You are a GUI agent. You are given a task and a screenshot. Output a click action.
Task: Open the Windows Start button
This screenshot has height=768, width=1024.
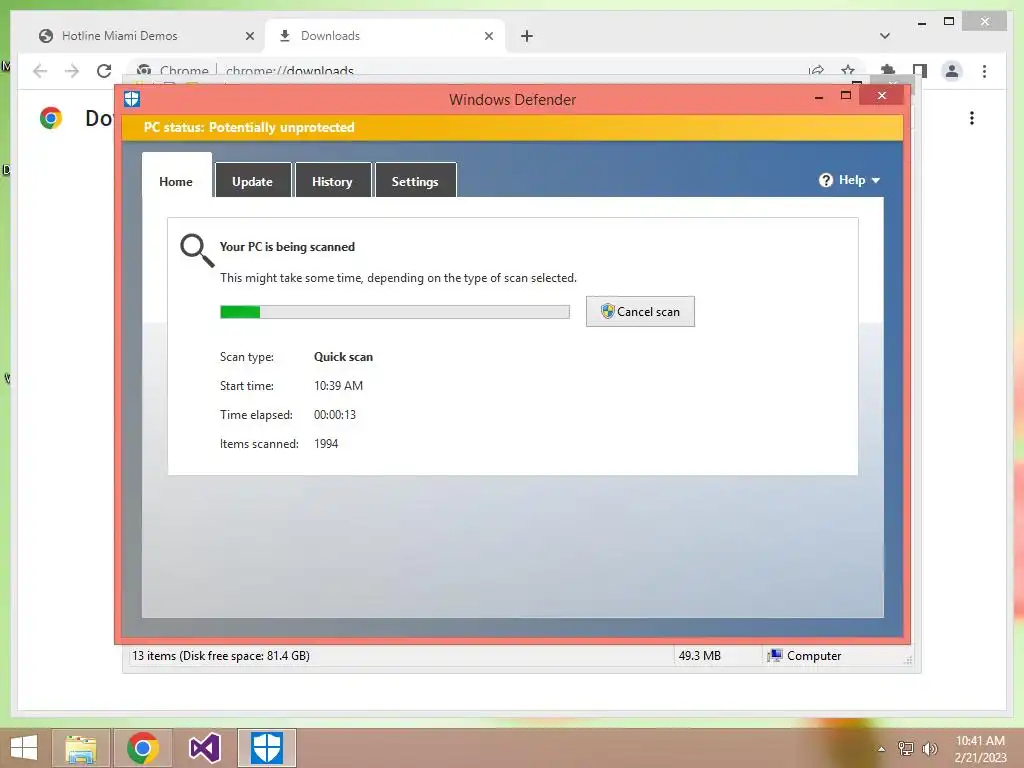click(24, 748)
